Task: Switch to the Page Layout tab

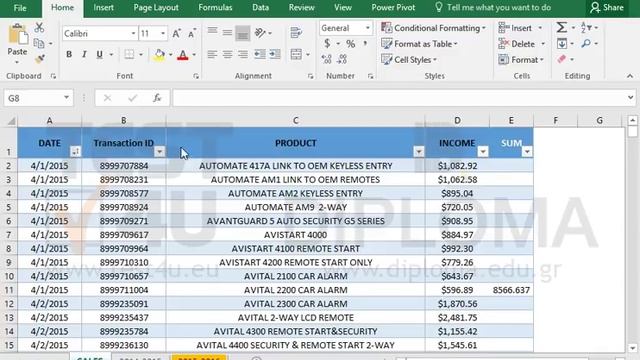Action: coord(156,8)
